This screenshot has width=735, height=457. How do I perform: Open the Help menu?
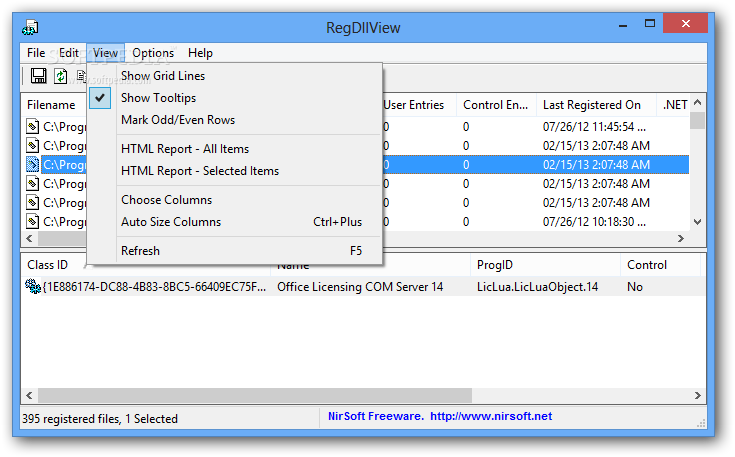pos(200,52)
